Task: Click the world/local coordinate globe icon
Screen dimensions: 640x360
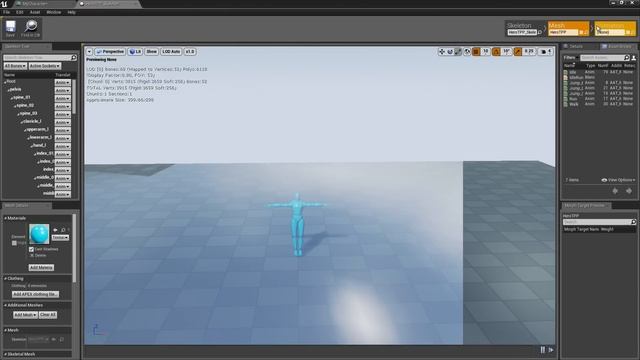Action: pyautogui.click(x=467, y=52)
